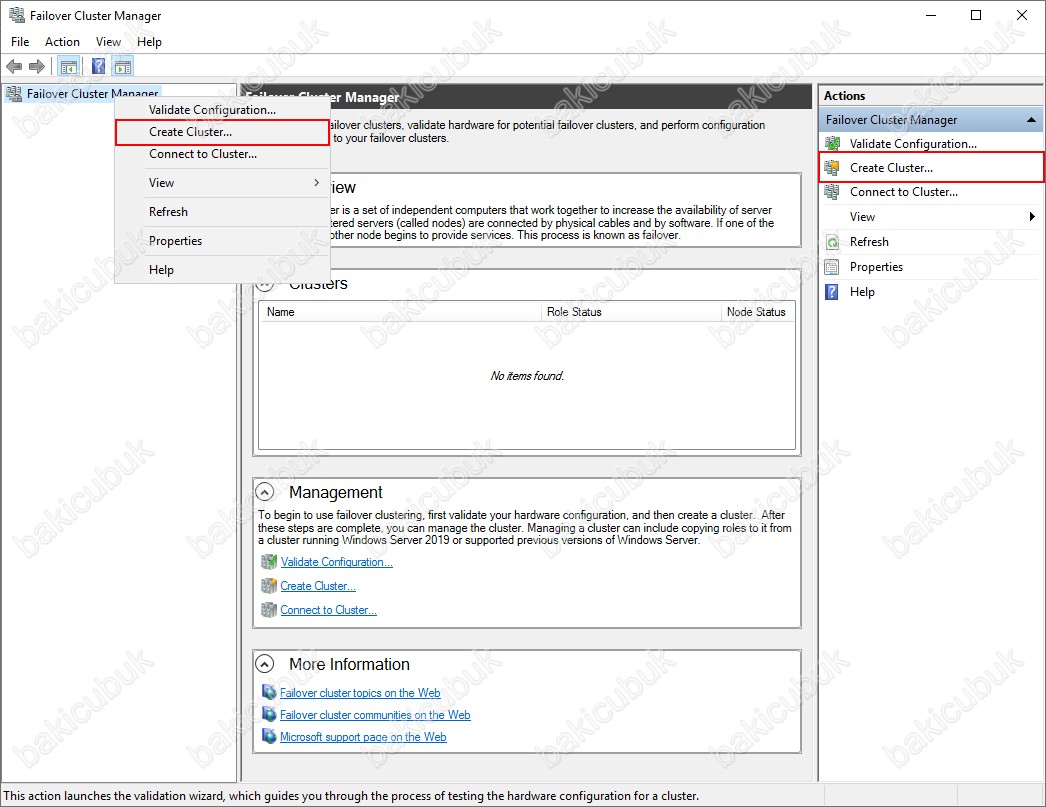Click the globe icon beside Failover cluster topics
This screenshot has height=807, width=1046.
(269, 692)
